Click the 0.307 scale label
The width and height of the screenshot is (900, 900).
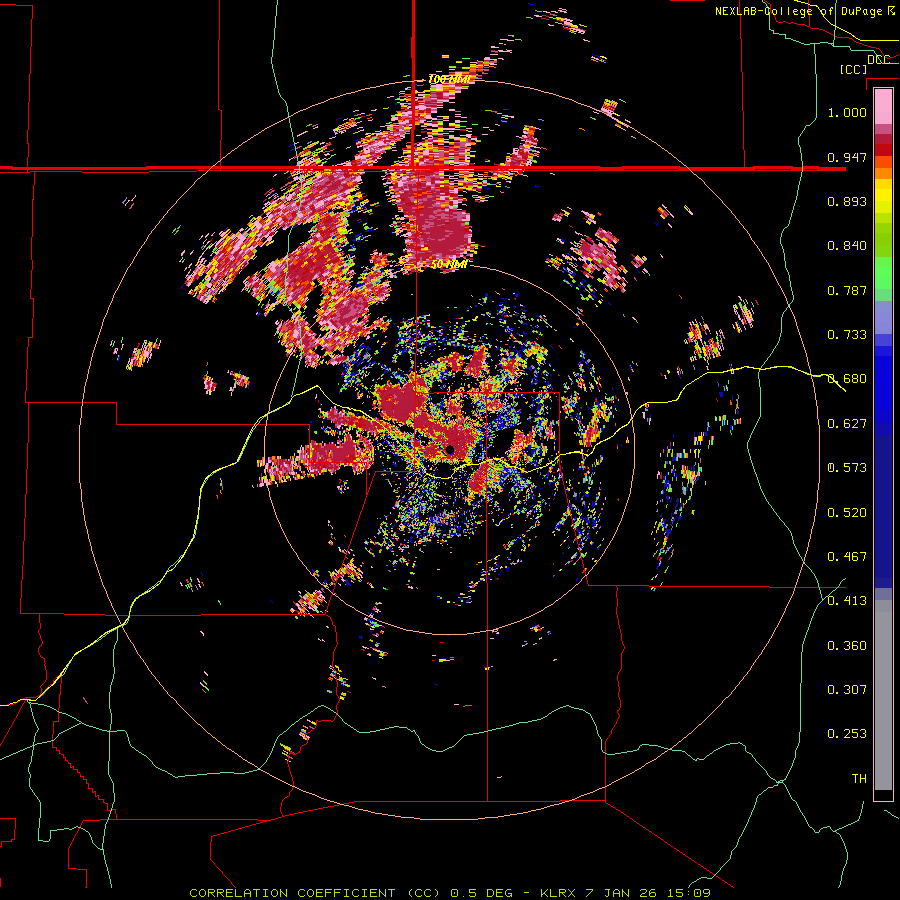847,690
